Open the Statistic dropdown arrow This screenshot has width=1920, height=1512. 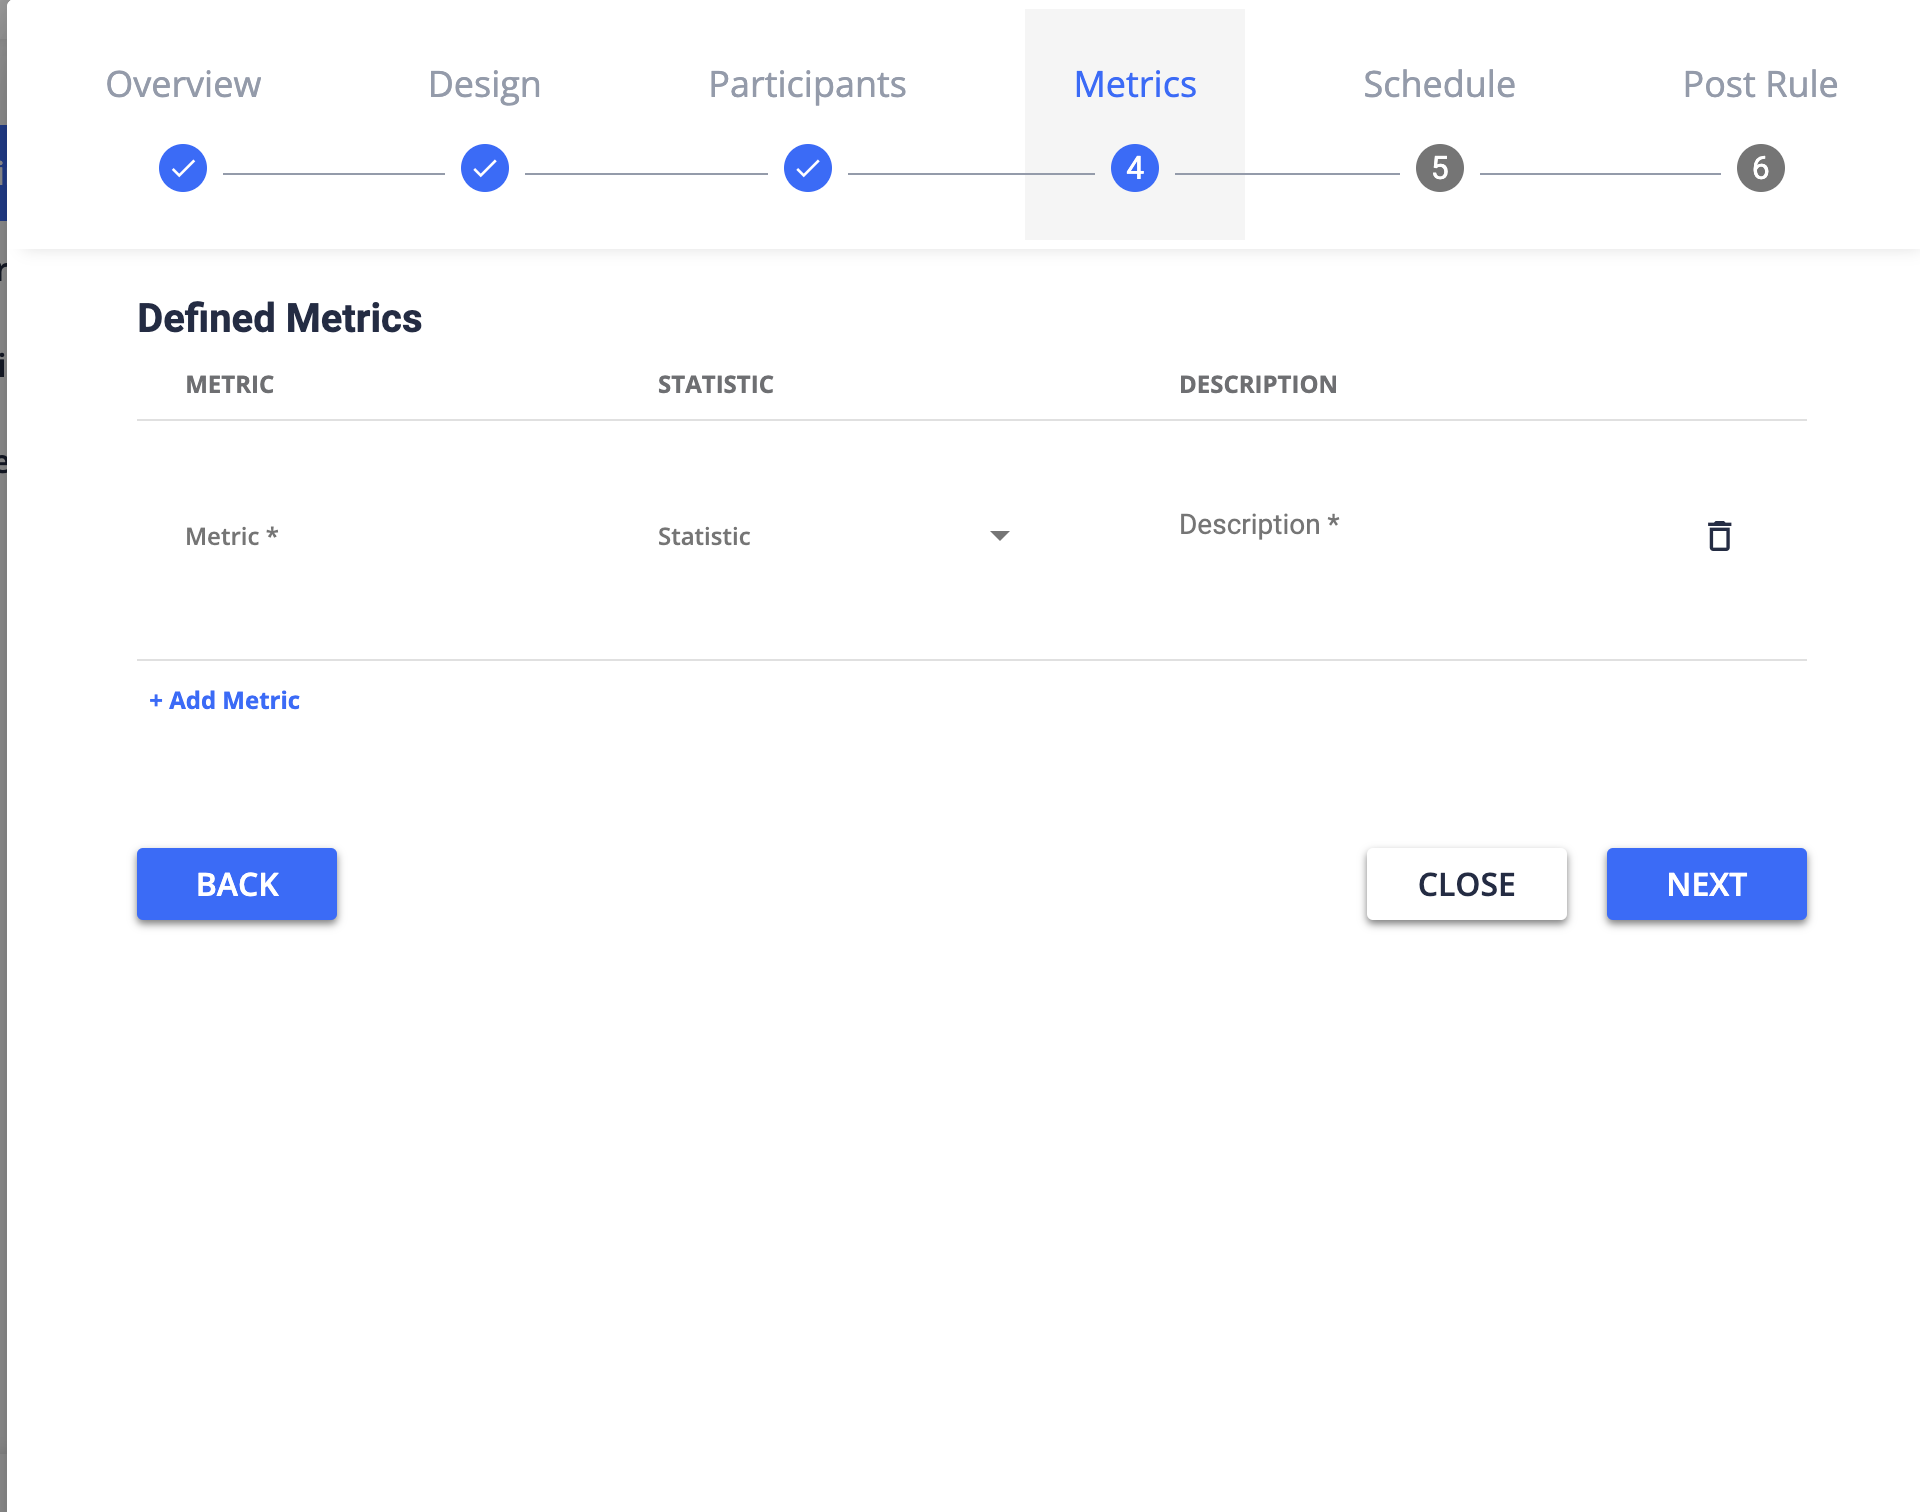pyautogui.click(x=1000, y=536)
